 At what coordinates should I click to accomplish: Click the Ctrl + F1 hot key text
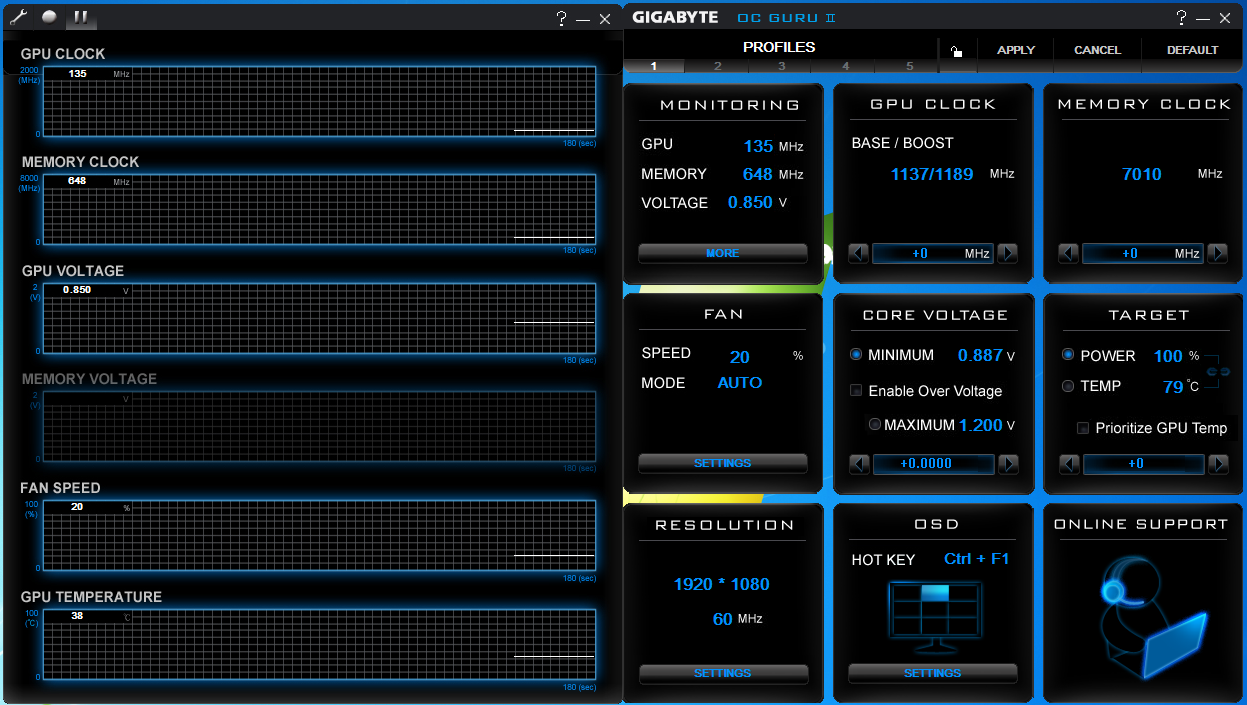pyautogui.click(x=977, y=559)
